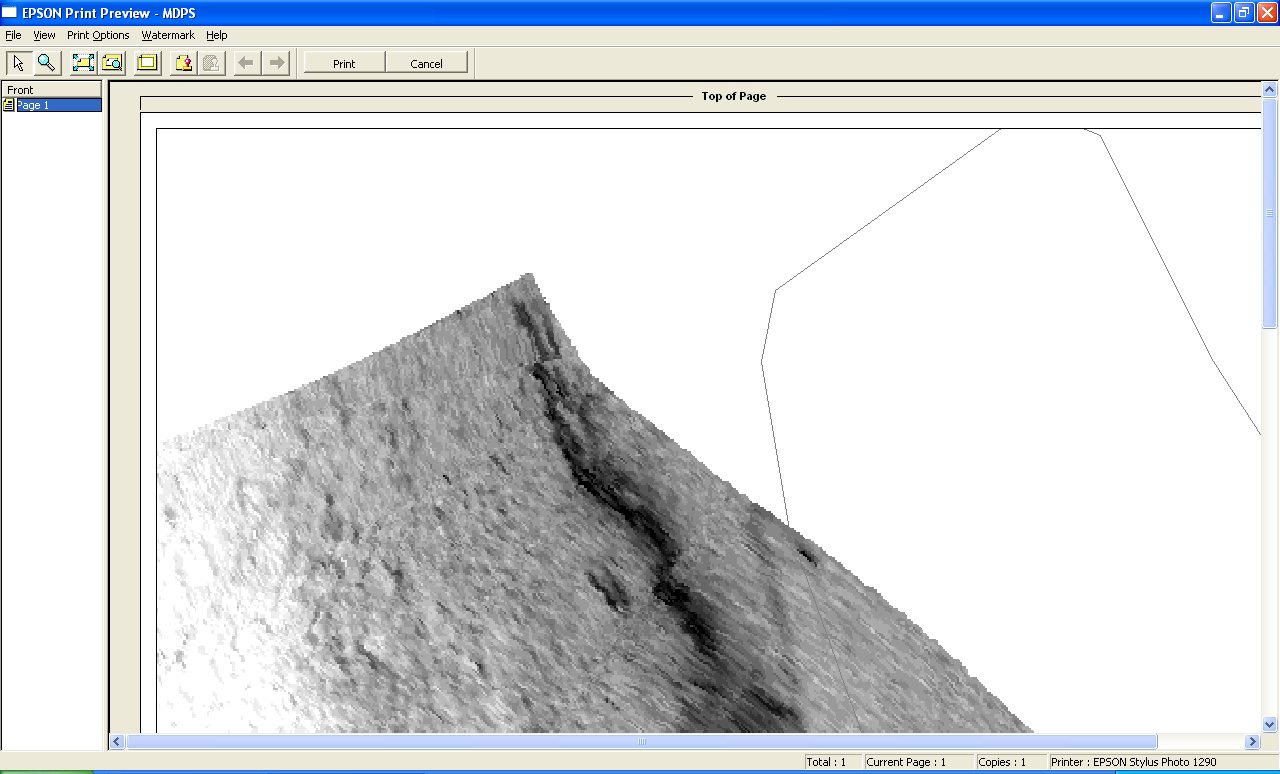The image size is (1280, 774).
Task: Open the Watermark menu
Action: click(x=168, y=35)
